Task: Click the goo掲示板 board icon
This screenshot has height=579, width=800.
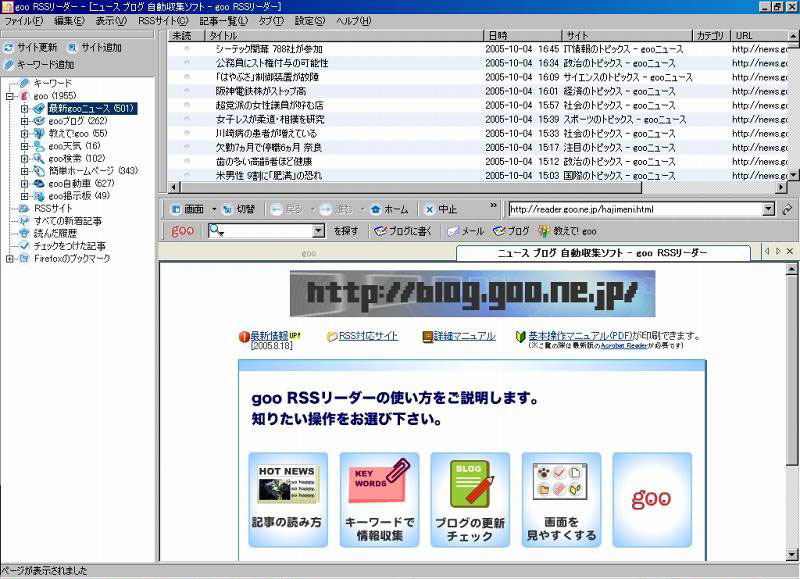Action: [x=39, y=196]
